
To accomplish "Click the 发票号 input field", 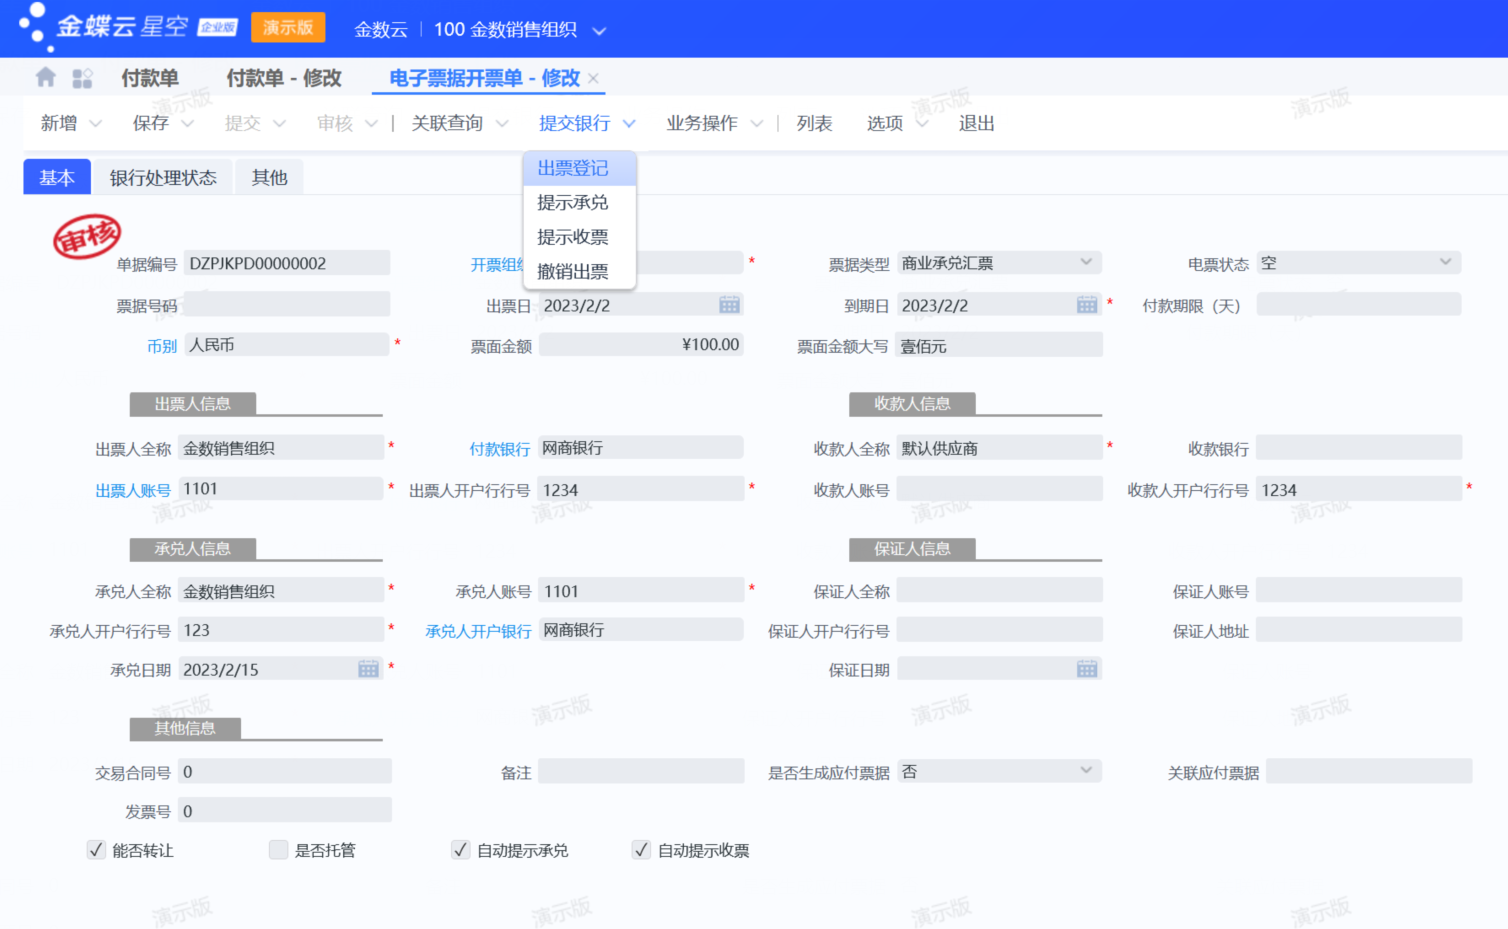I will (x=285, y=810).
